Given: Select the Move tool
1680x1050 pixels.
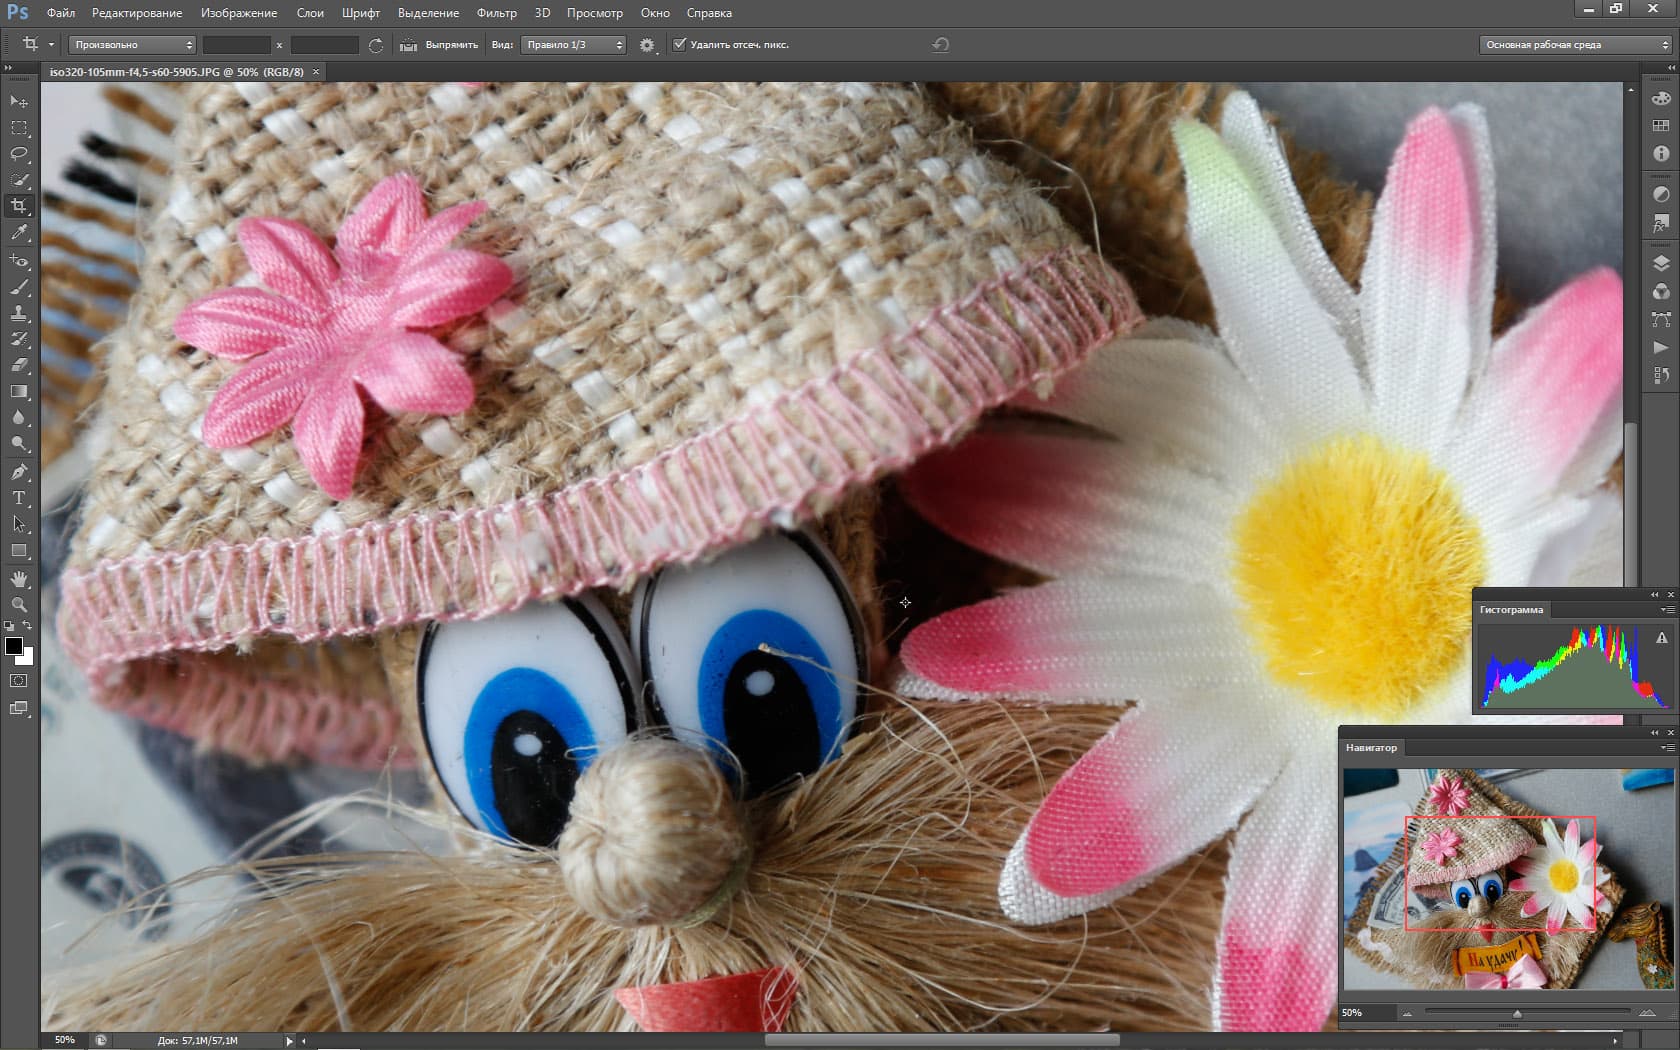Looking at the screenshot, I should 19,102.
